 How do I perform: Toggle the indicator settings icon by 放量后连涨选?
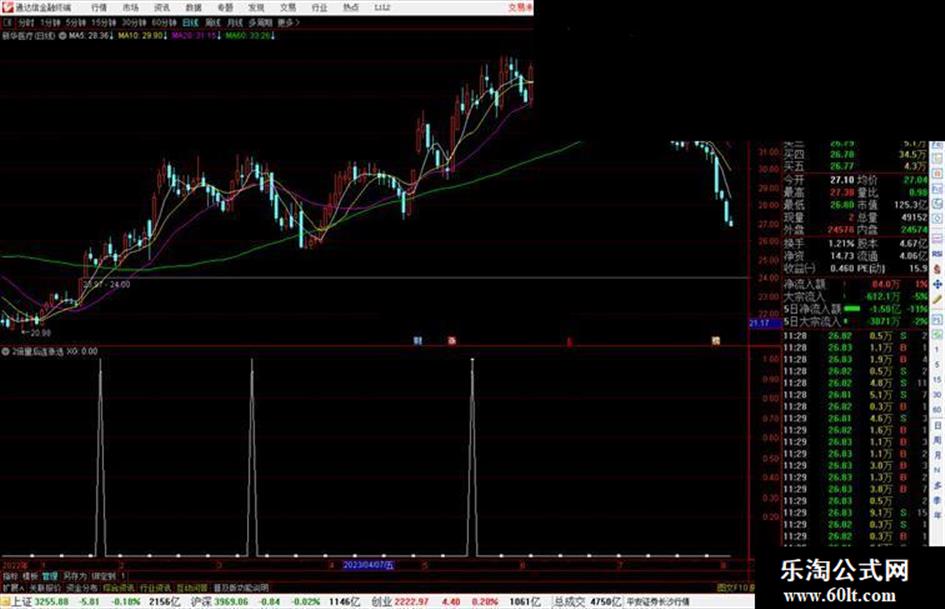[x=5, y=351]
